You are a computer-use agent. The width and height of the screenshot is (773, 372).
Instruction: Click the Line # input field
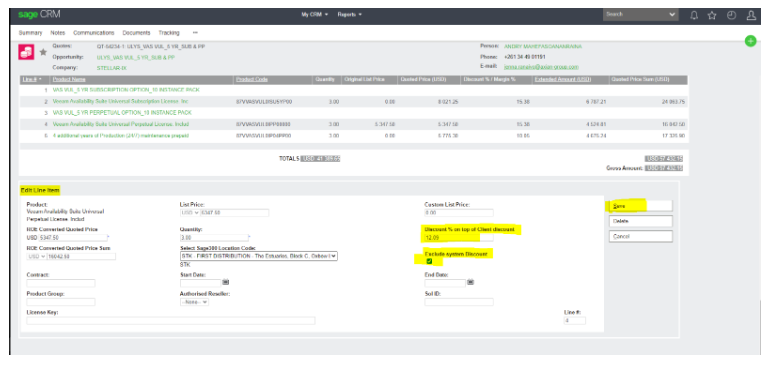575,321
